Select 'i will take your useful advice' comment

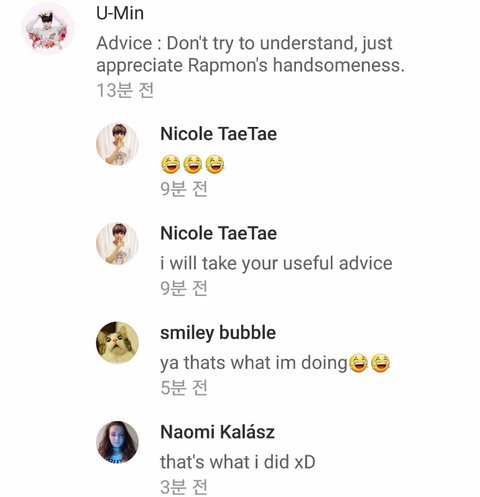coord(276,263)
